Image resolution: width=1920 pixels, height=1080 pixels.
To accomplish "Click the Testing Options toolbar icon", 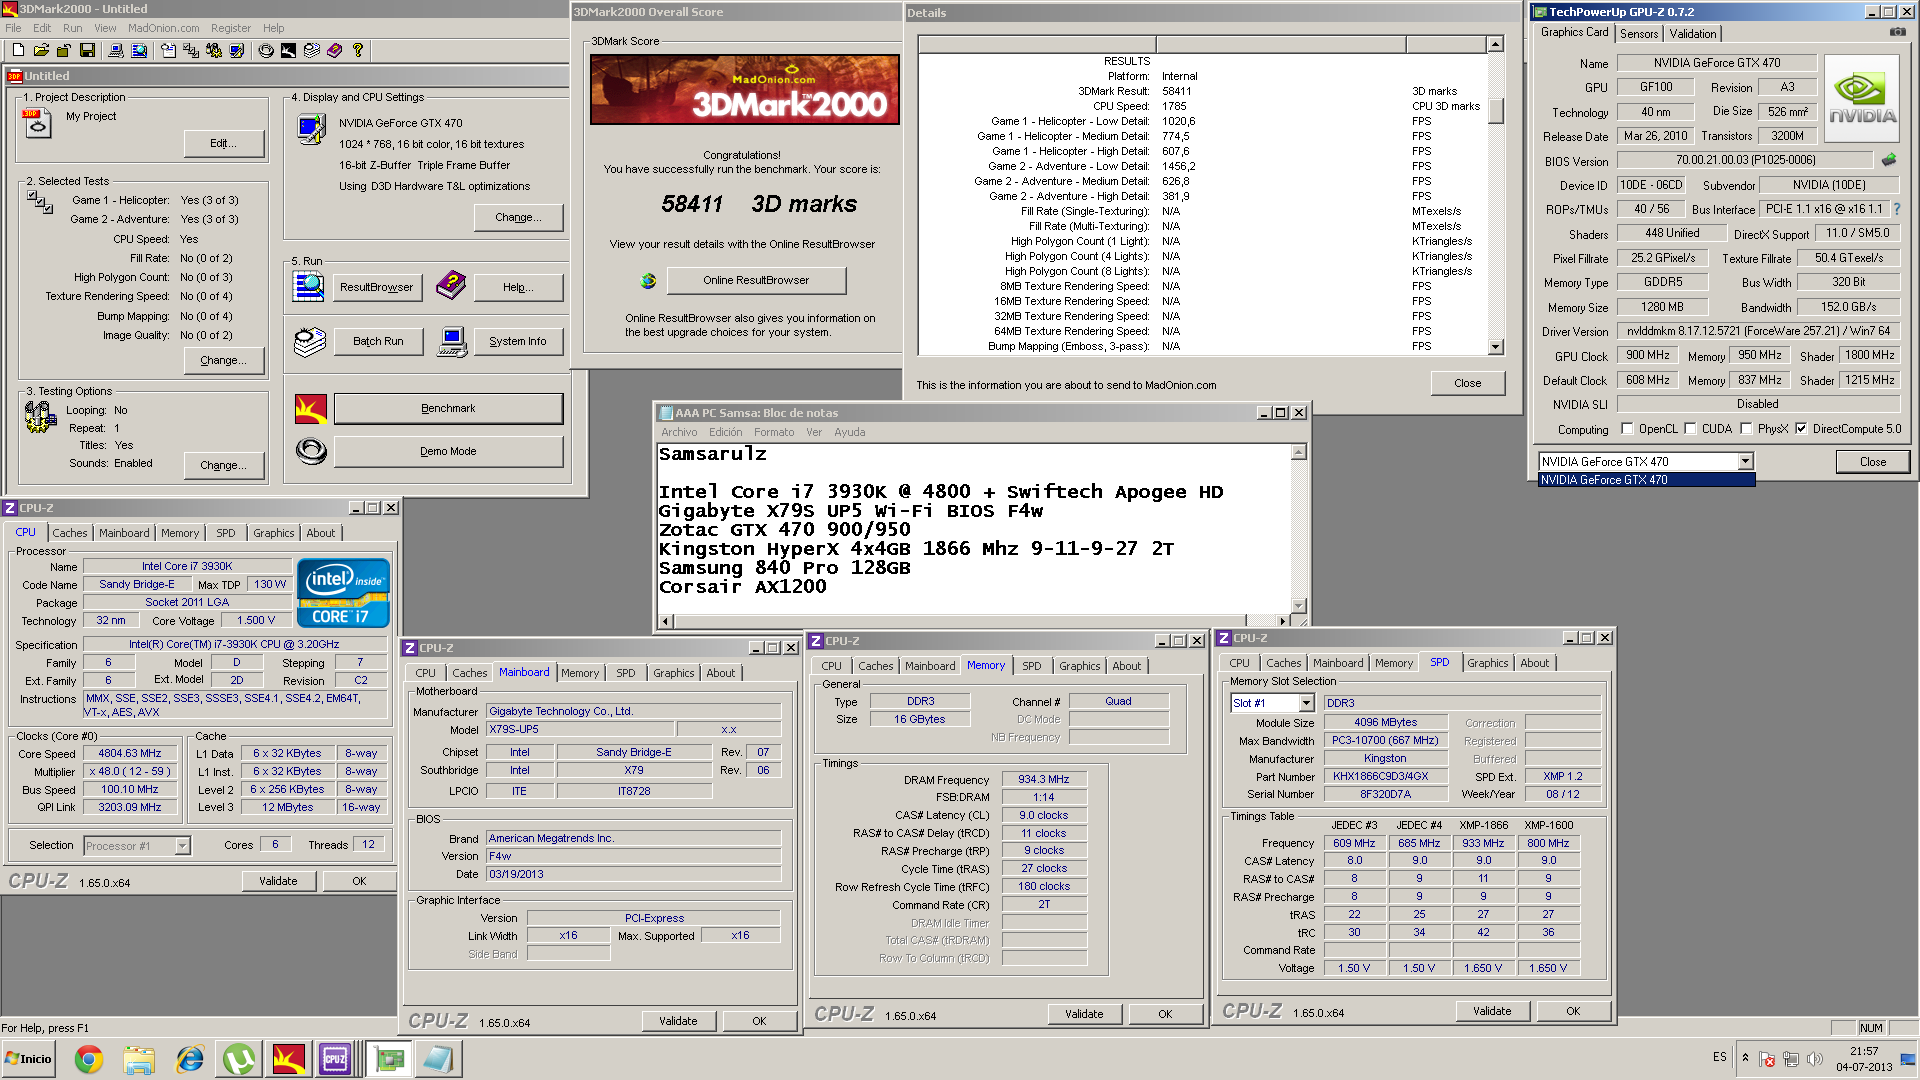I will [x=214, y=50].
